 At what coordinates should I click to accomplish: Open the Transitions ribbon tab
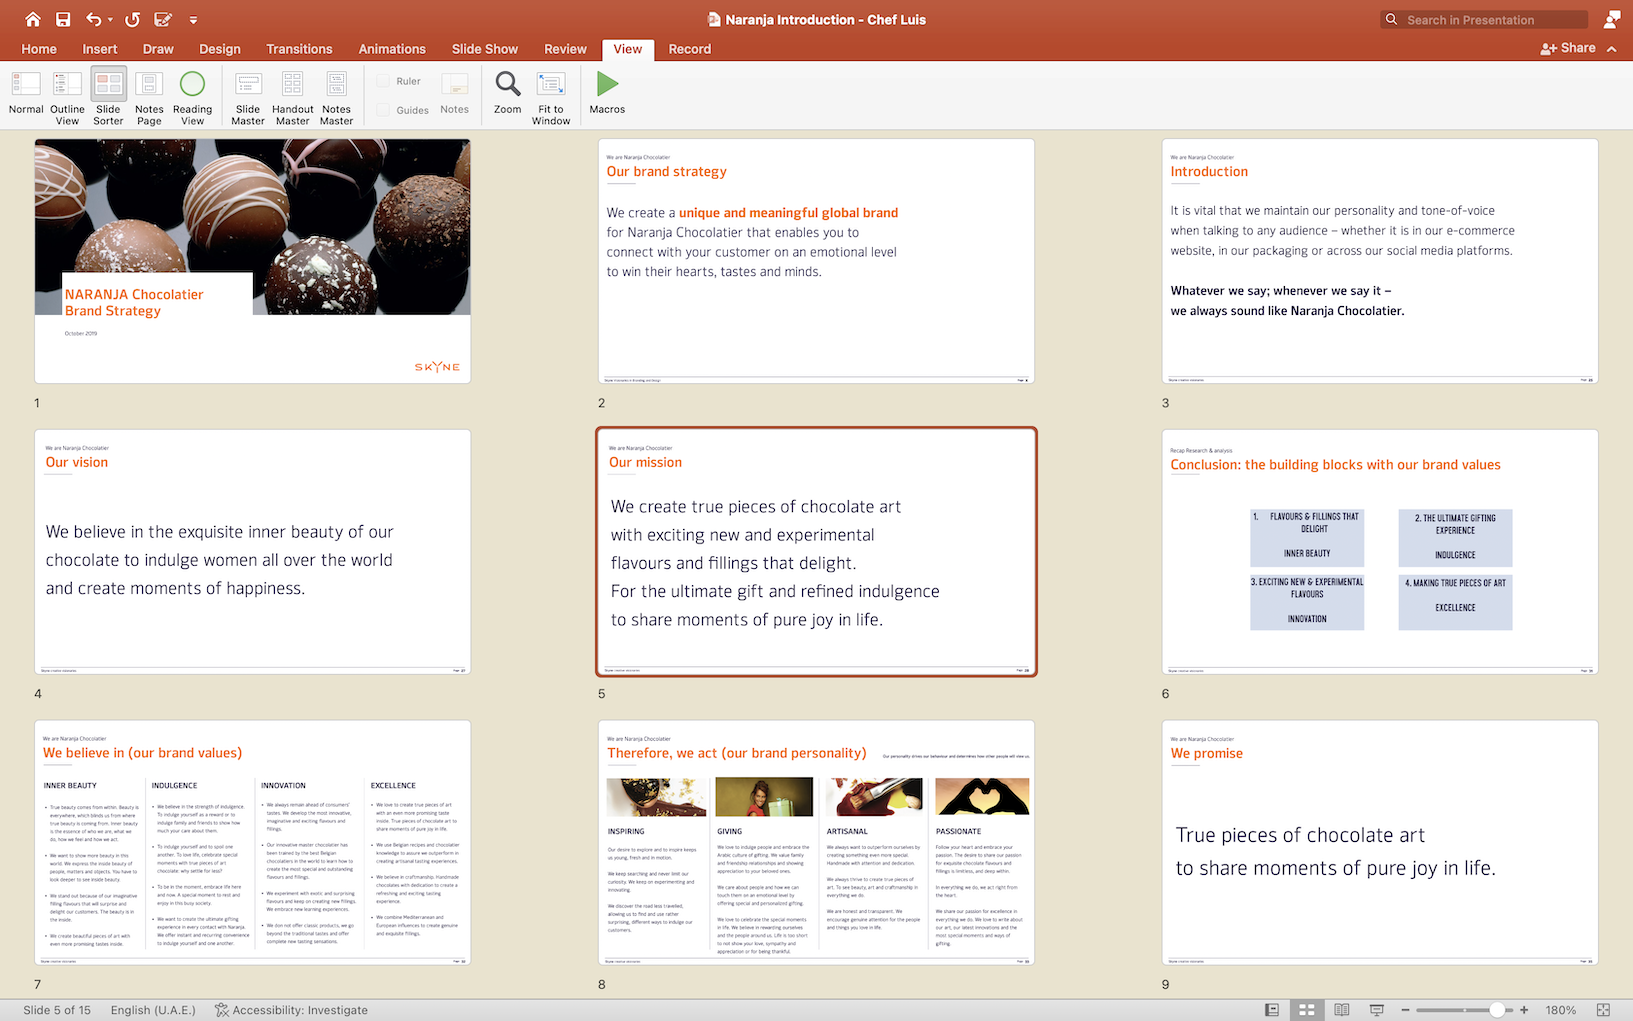point(299,49)
